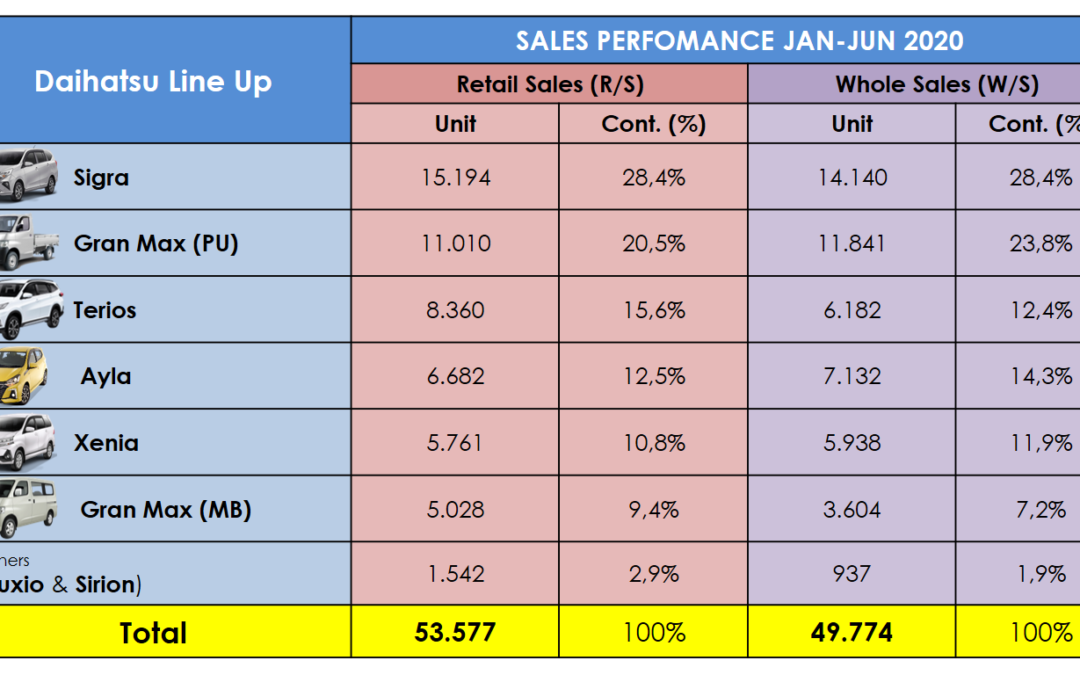
Task: Click the Xenia retail contribution 10,8%
Action: pyautogui.click(x=653, y=443)
